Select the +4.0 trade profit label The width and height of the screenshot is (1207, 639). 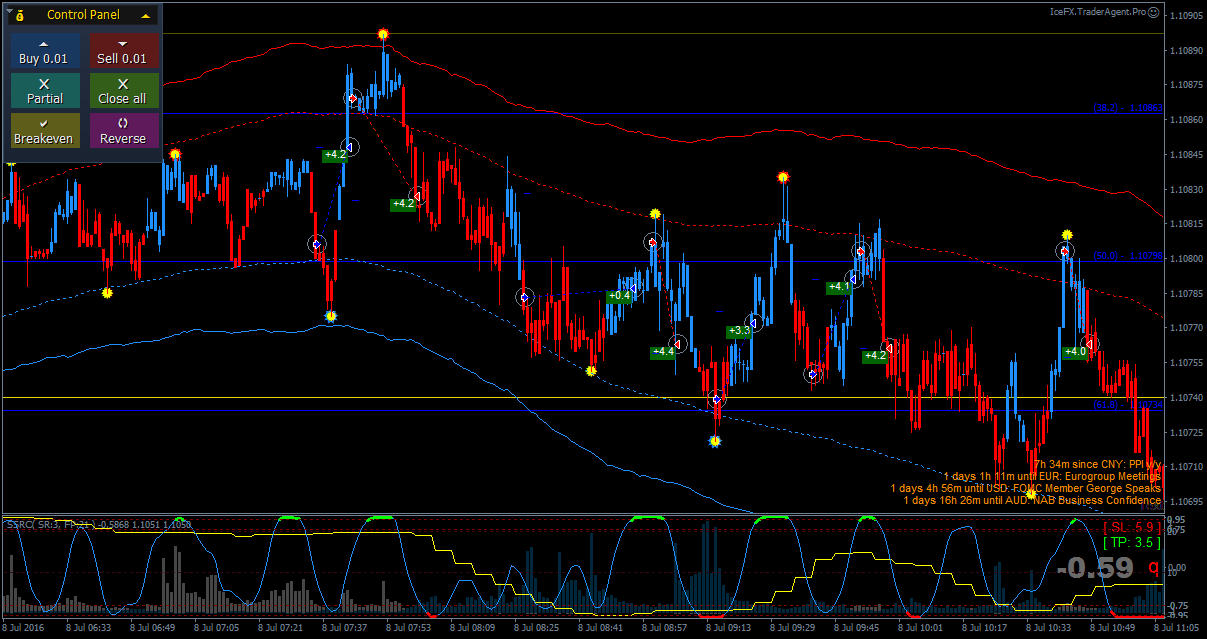click(1075, 352)
